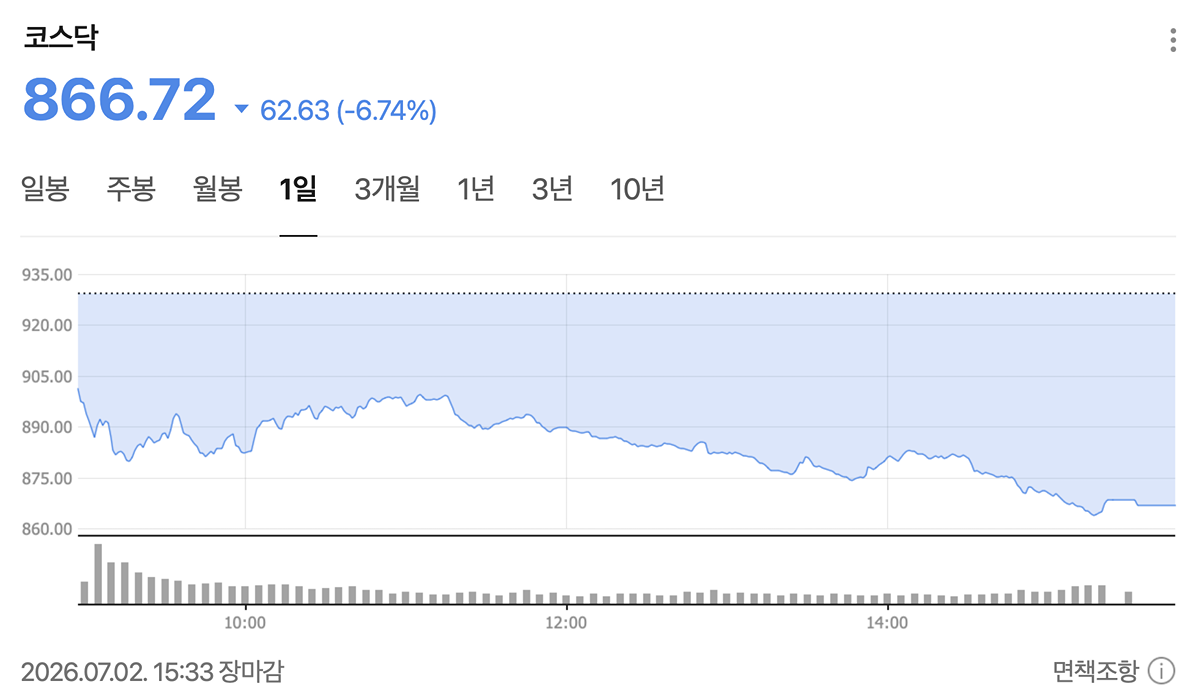Click the dotted previous-close reference line
This screenshot has height=700, width=1200.
pos(626,294)
